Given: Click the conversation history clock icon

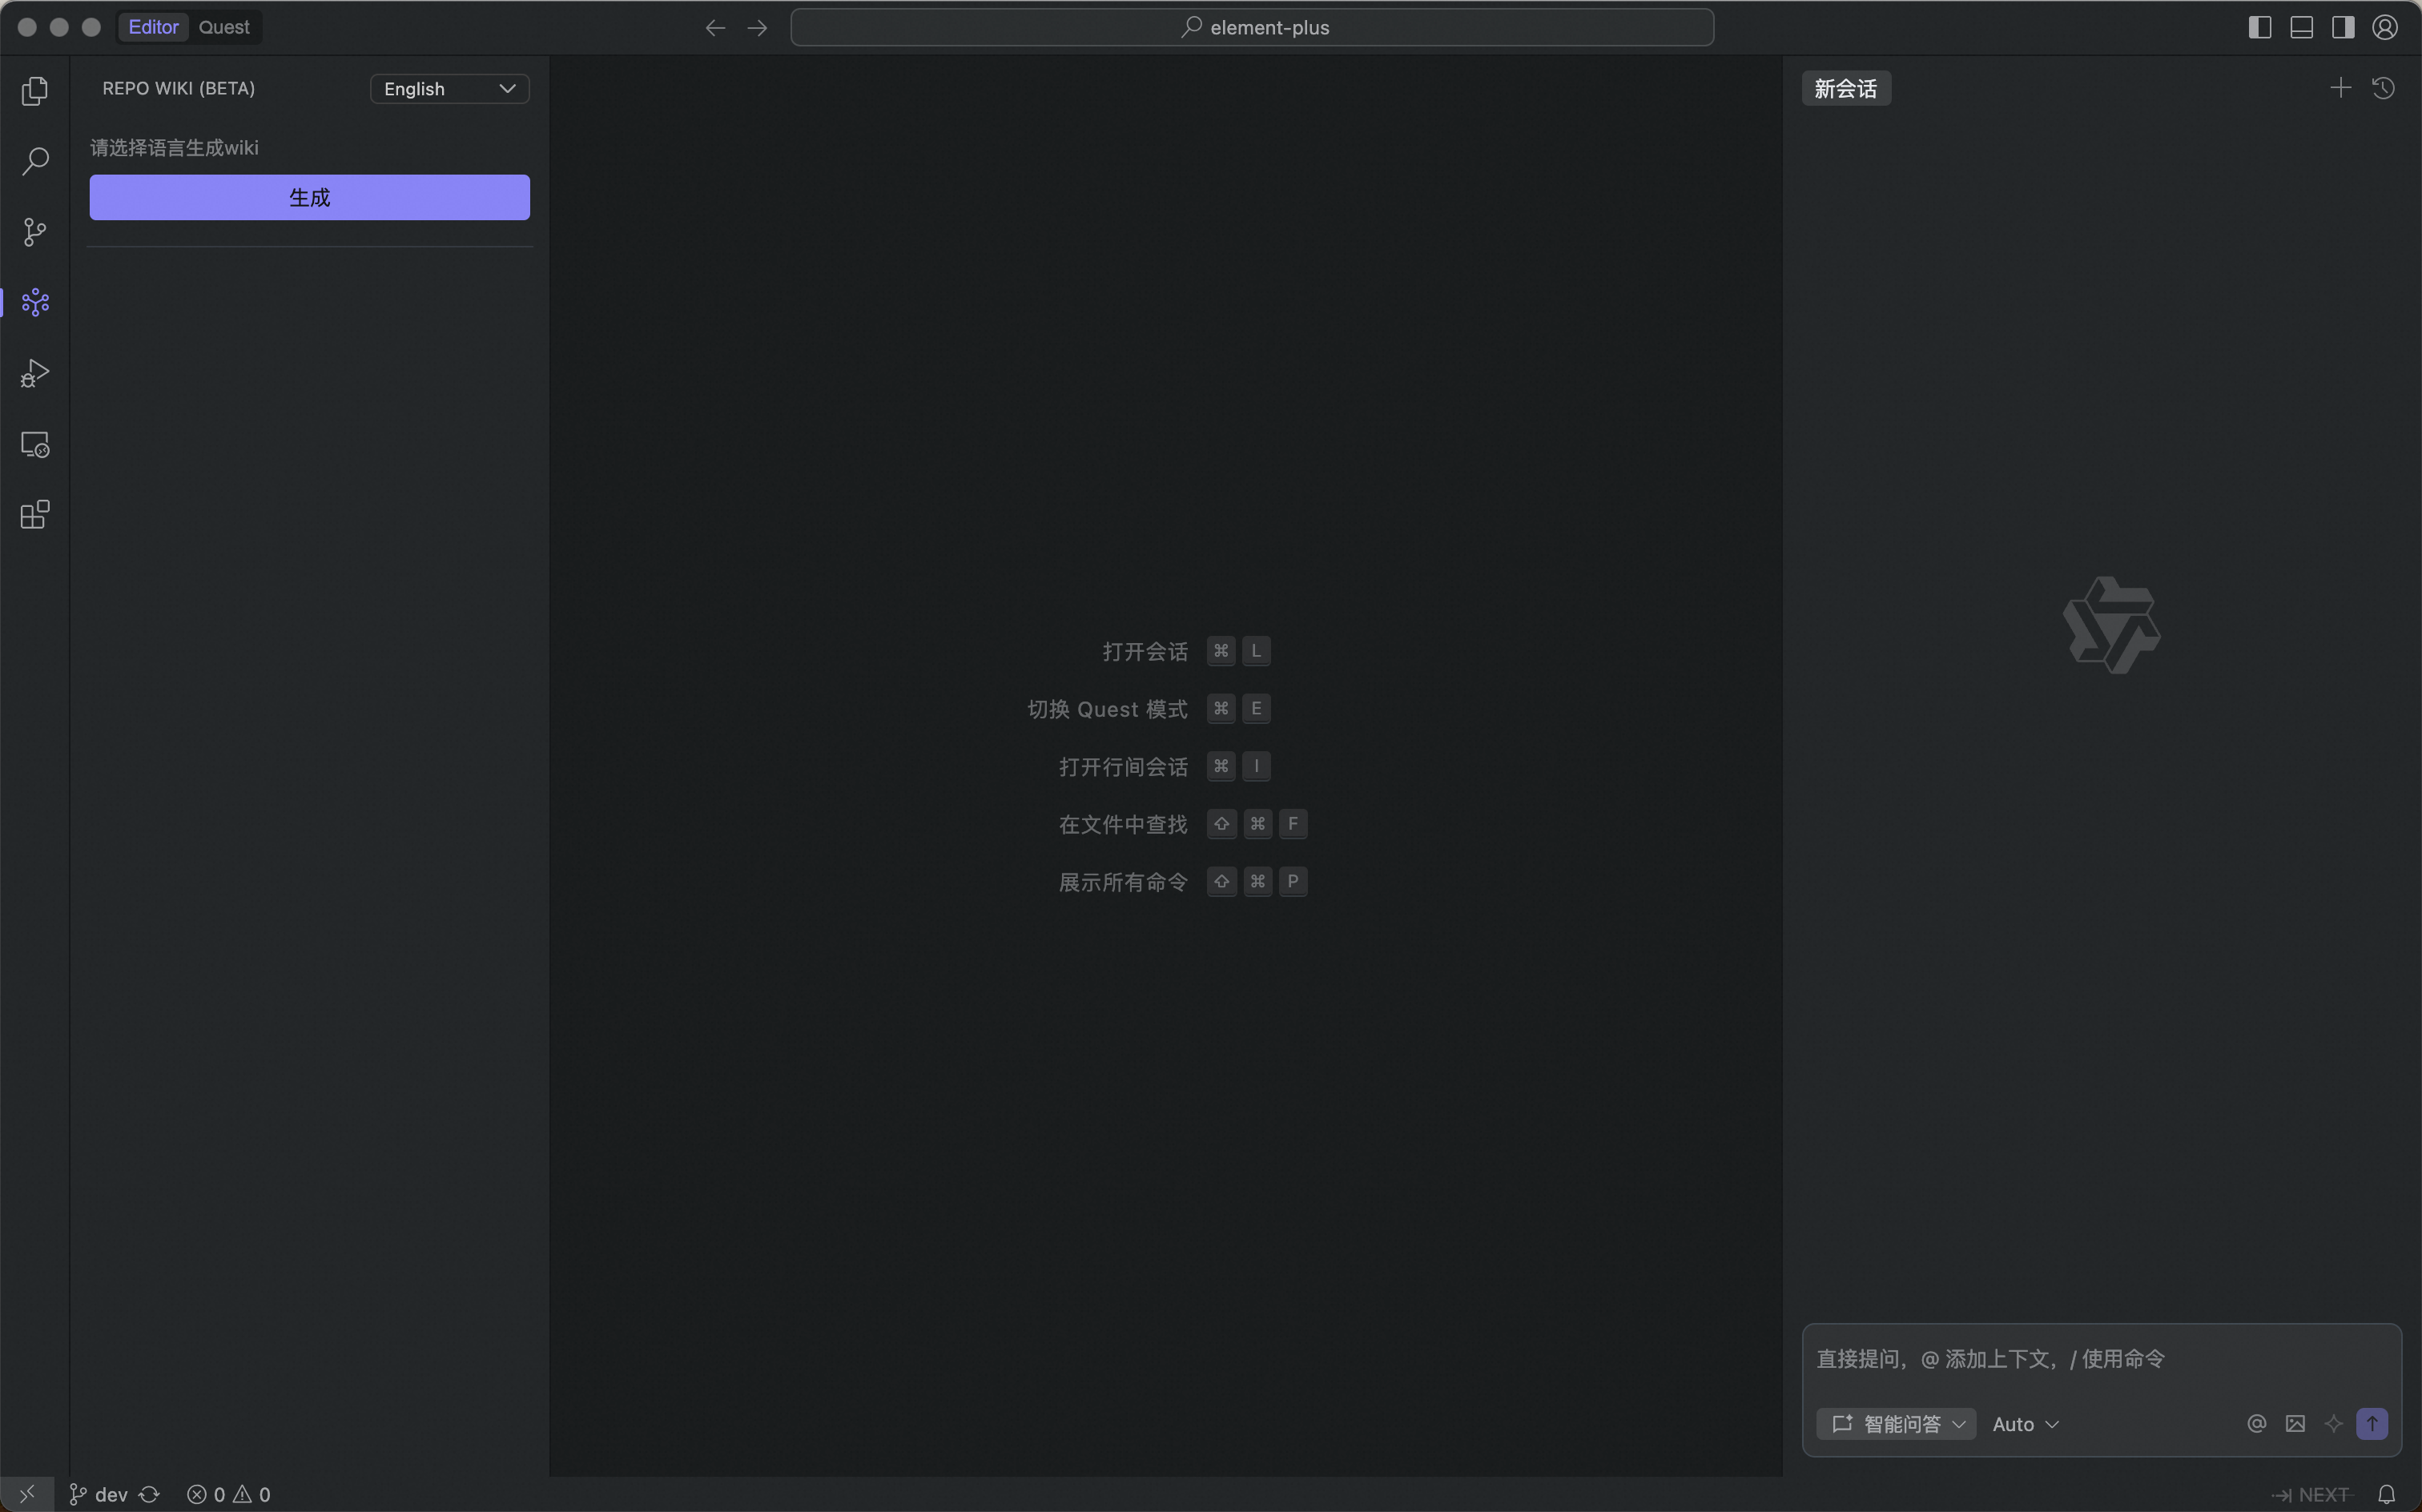Looking at the screenshot, I should tap(2384, 88).
